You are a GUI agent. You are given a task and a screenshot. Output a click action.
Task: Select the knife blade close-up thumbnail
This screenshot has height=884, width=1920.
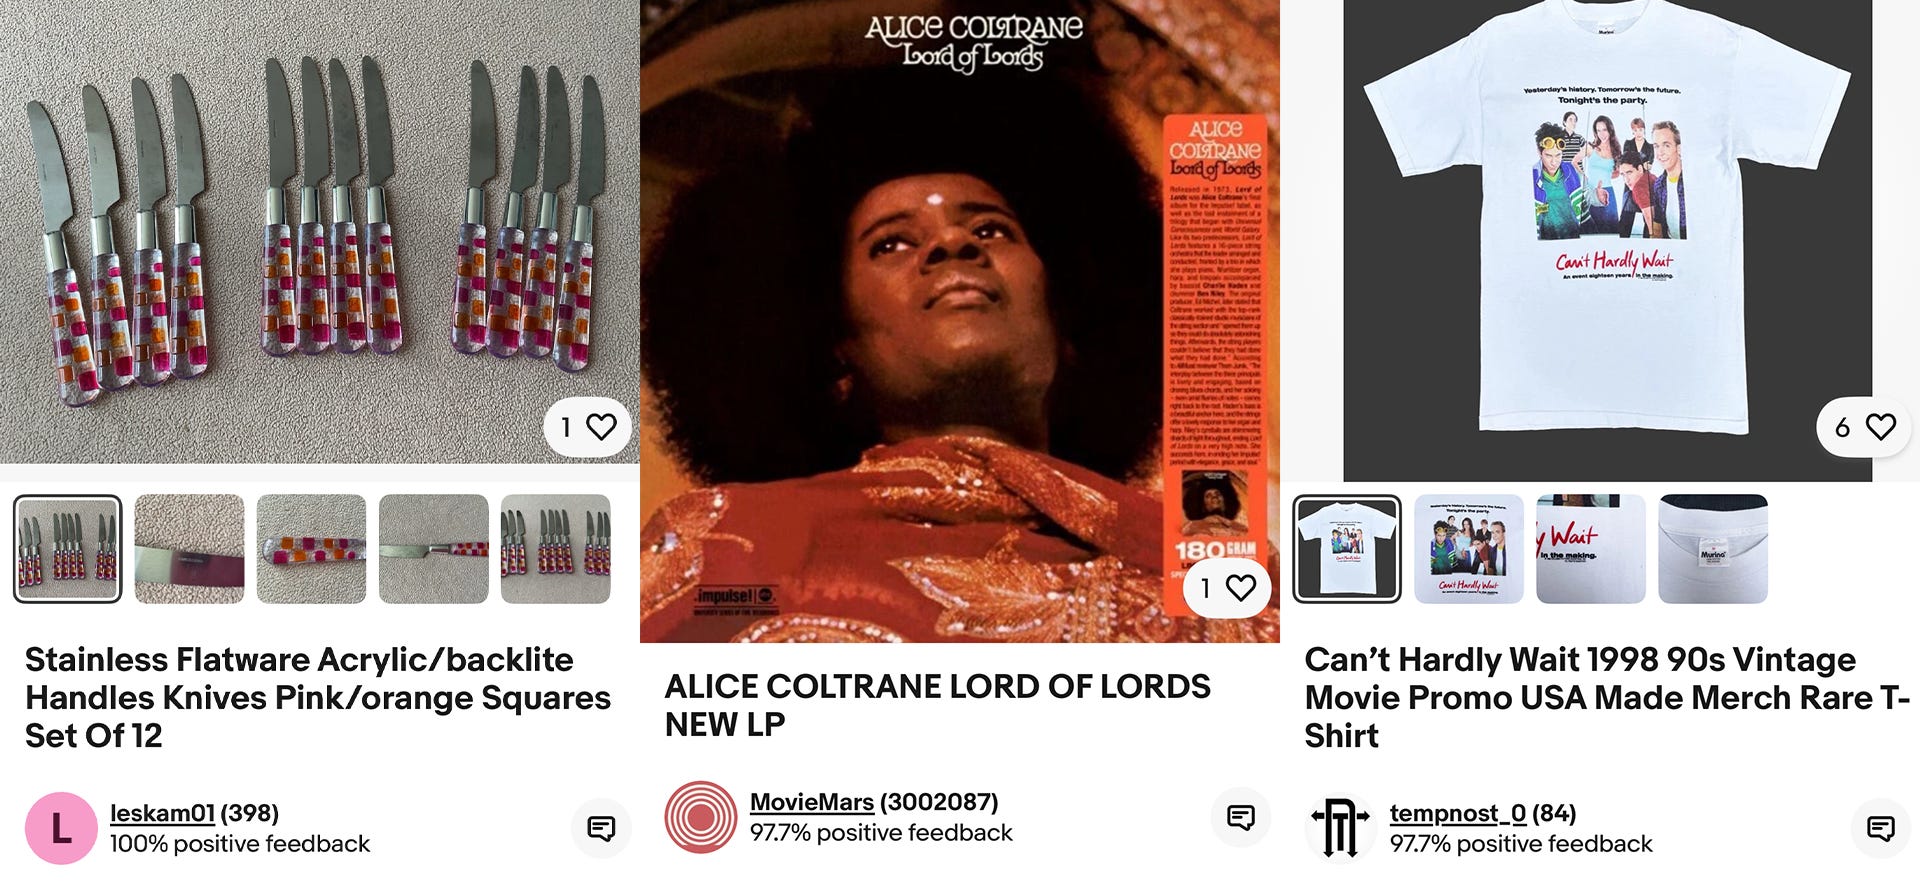pos(190,549)
